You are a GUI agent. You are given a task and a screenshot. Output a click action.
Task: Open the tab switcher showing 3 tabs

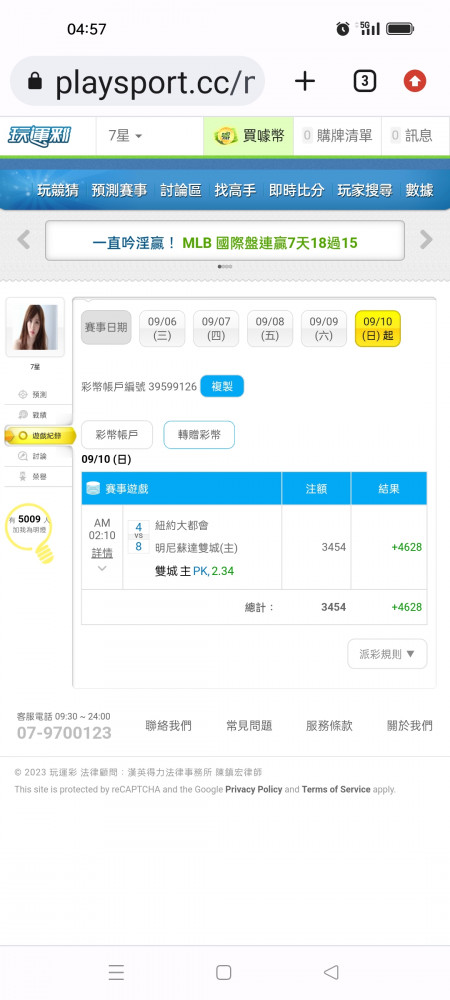pos(364,81)
